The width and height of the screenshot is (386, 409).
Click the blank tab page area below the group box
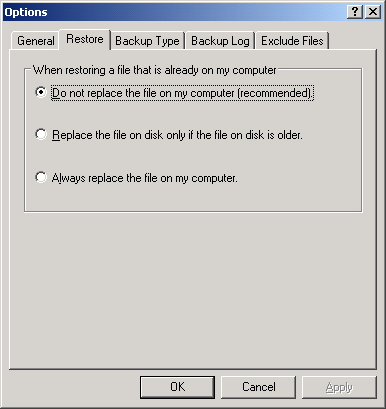[193, 290]
